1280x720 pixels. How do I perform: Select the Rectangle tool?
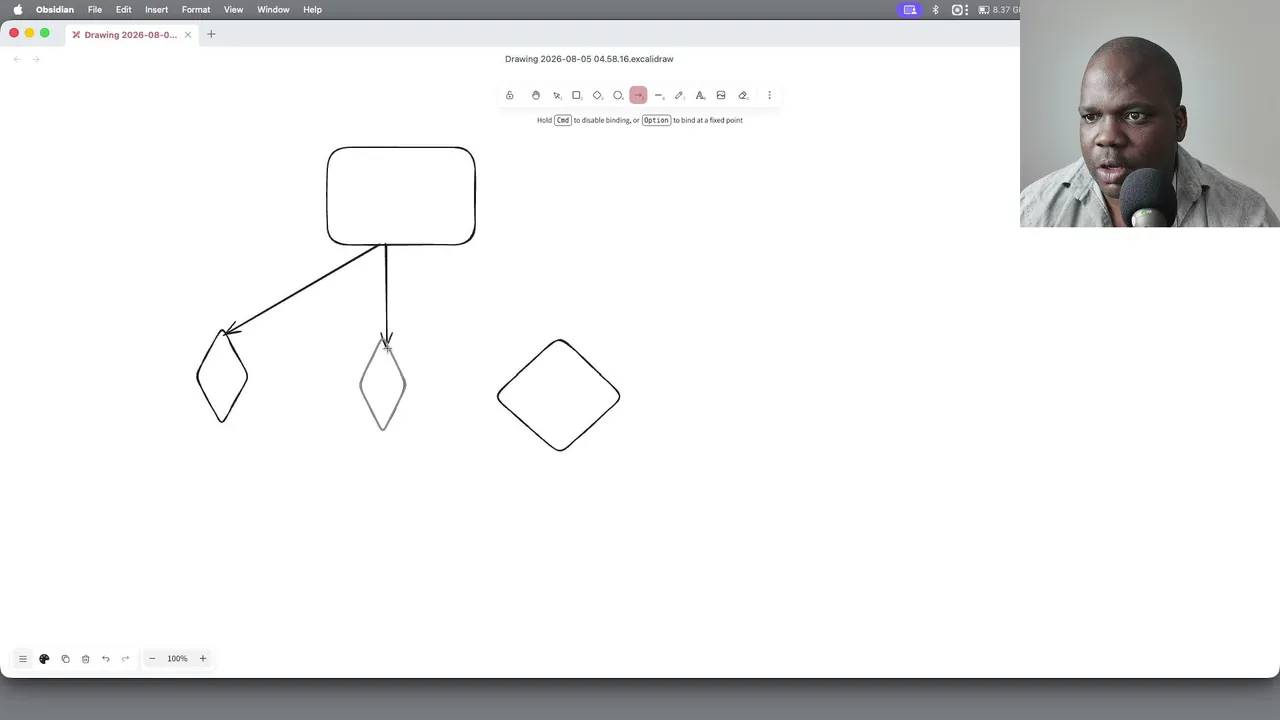point(577,95)
